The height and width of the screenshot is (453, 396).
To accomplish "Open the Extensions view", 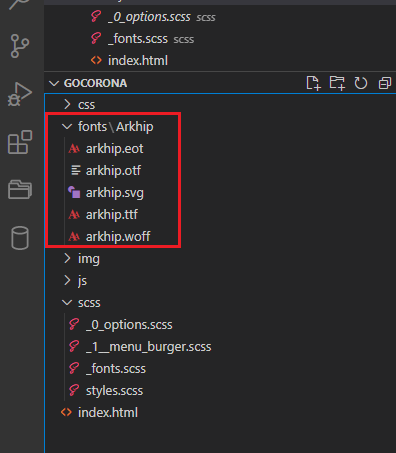I will [20, 142].
